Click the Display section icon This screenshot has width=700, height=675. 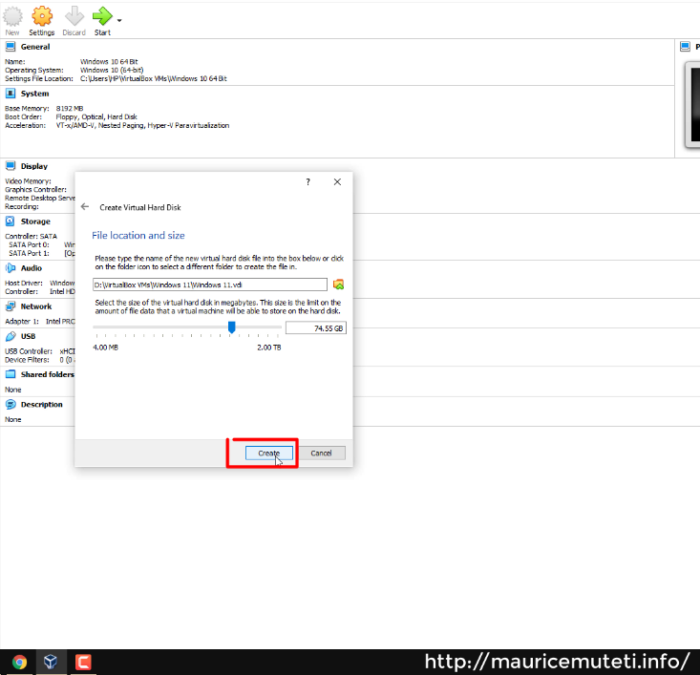coord(10,166)
